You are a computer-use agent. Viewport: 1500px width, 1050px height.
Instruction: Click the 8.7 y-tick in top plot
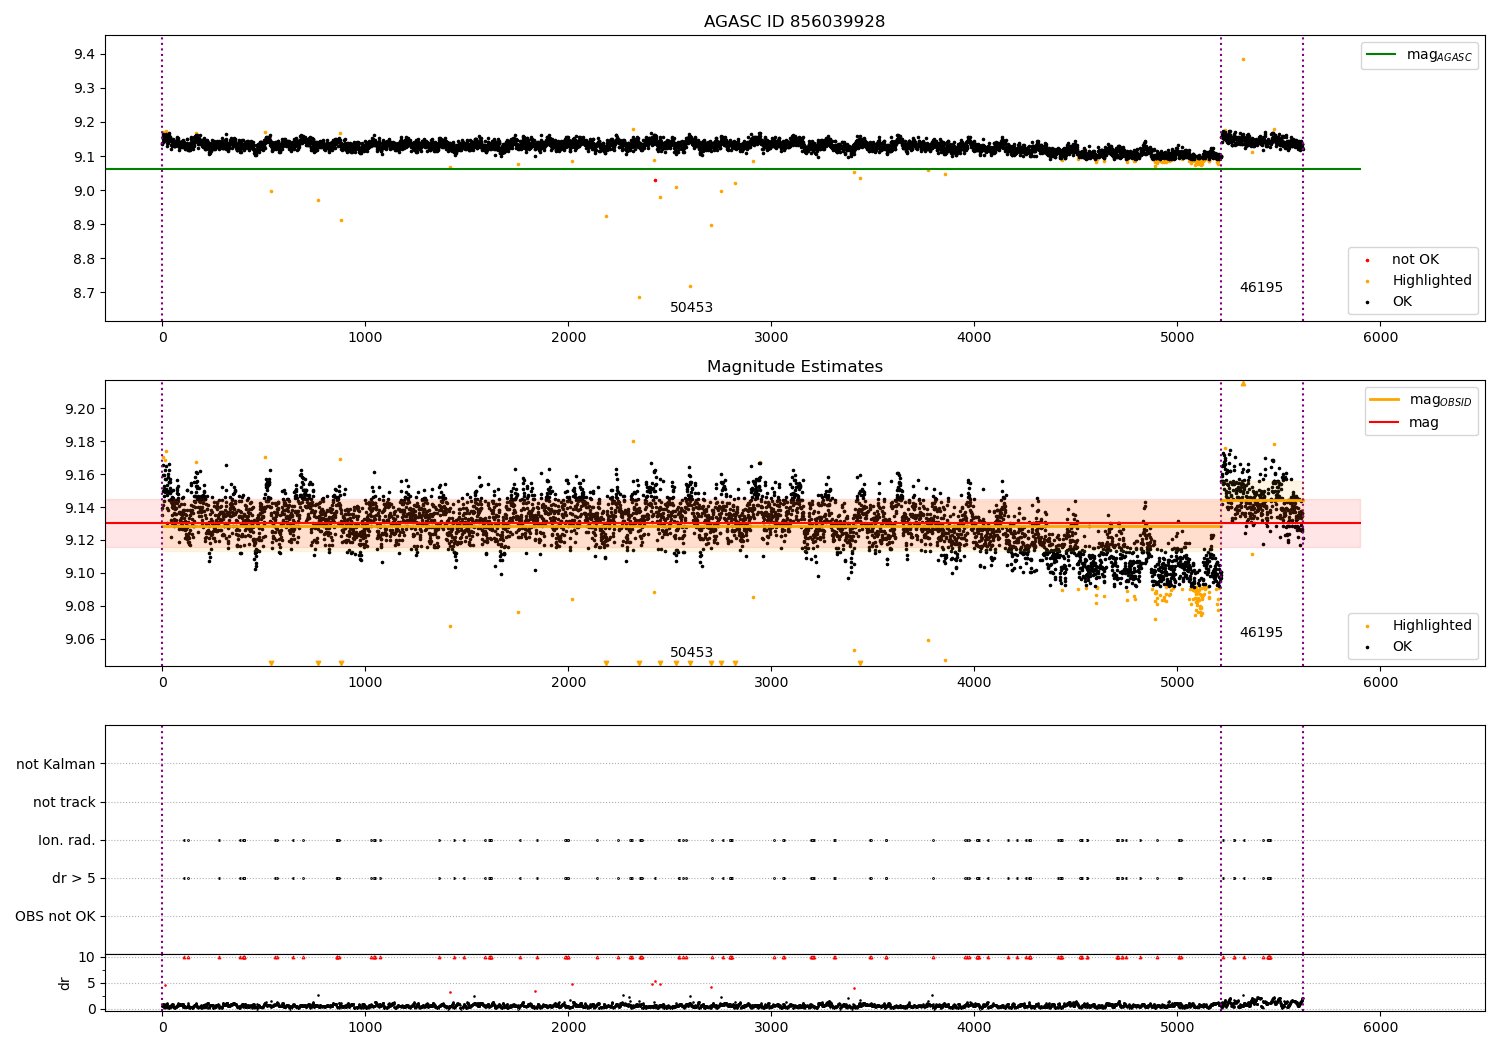pos(84,294)
